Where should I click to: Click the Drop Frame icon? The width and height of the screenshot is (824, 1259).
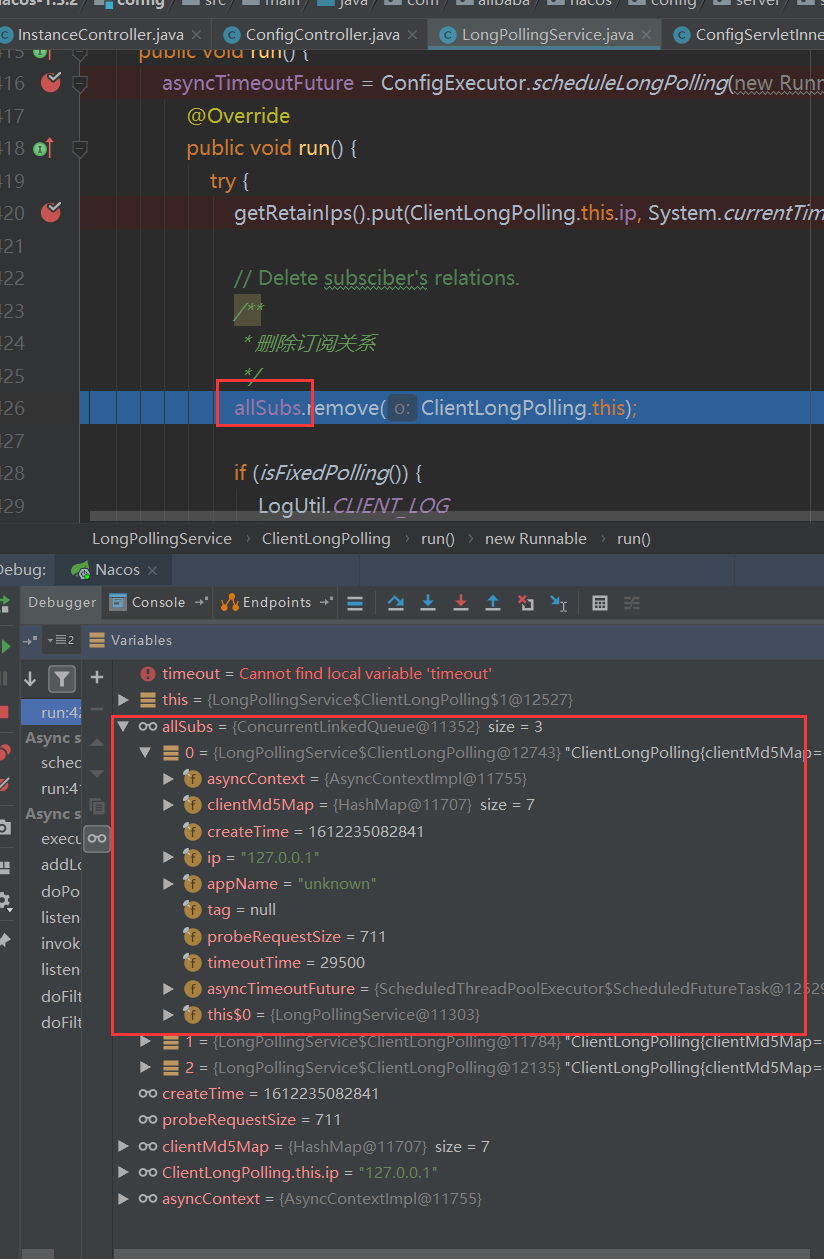coord(526,603)
